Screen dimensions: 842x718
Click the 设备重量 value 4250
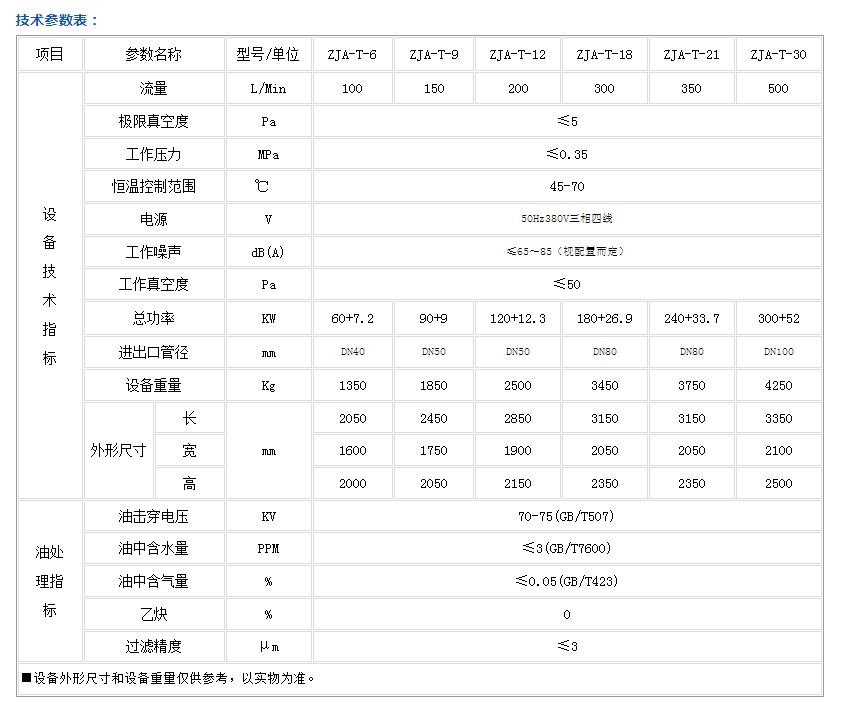pyautogui.click(x=778, y=385)
